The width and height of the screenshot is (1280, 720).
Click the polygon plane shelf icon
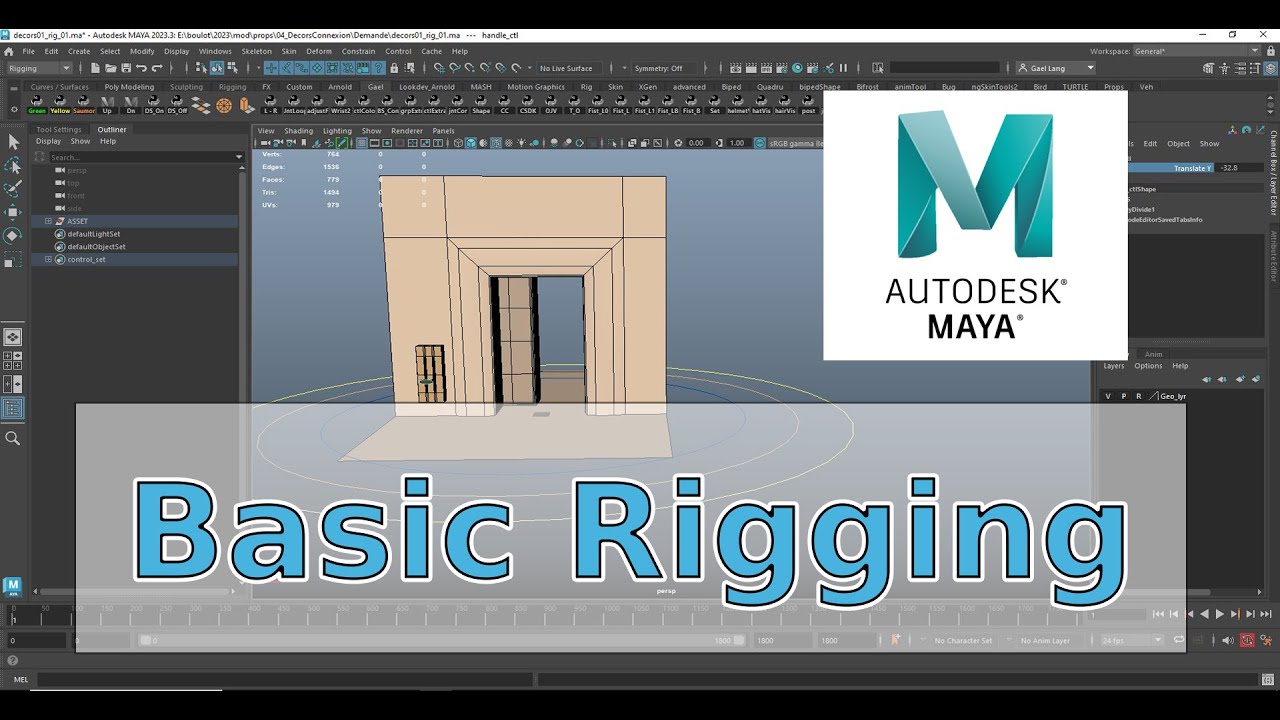pos(201,104)
